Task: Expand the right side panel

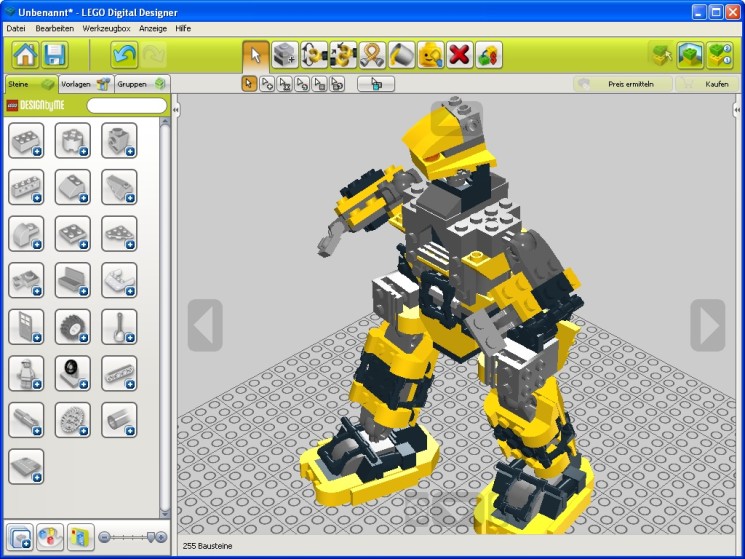Action: pyautogui.click(x=737, y=110)
